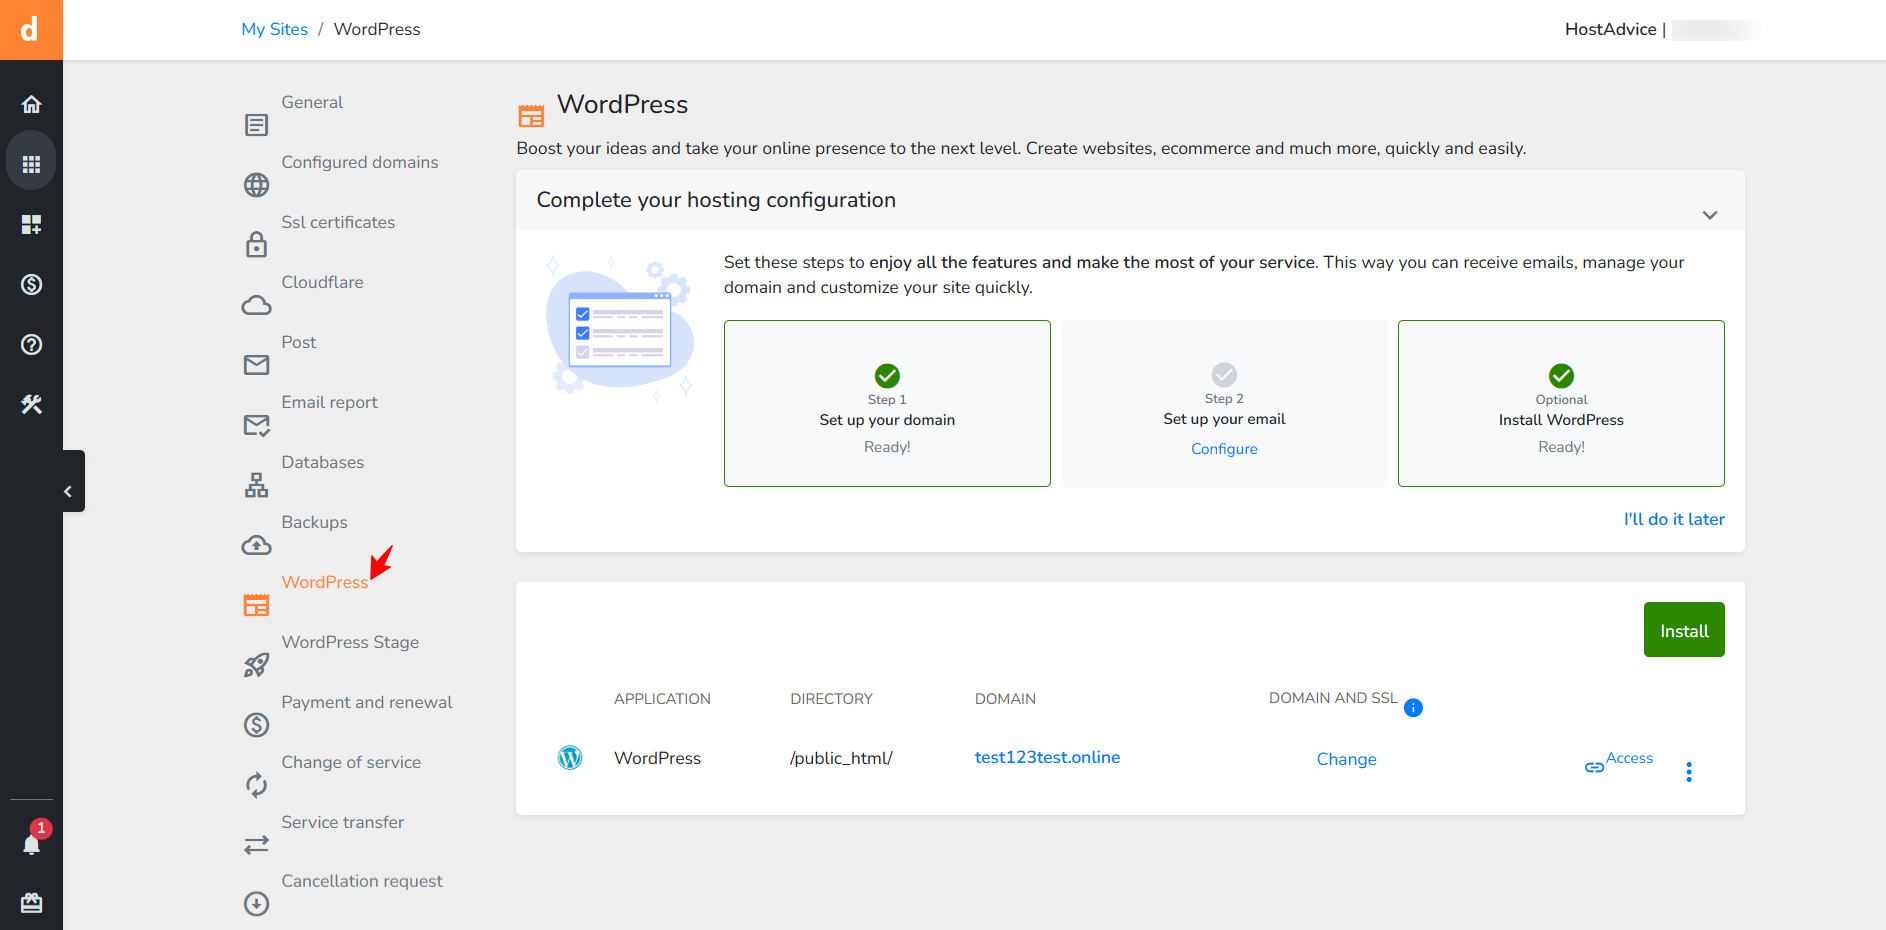Open Backups section
This screenshot has width=1886, height=930.
314,522
